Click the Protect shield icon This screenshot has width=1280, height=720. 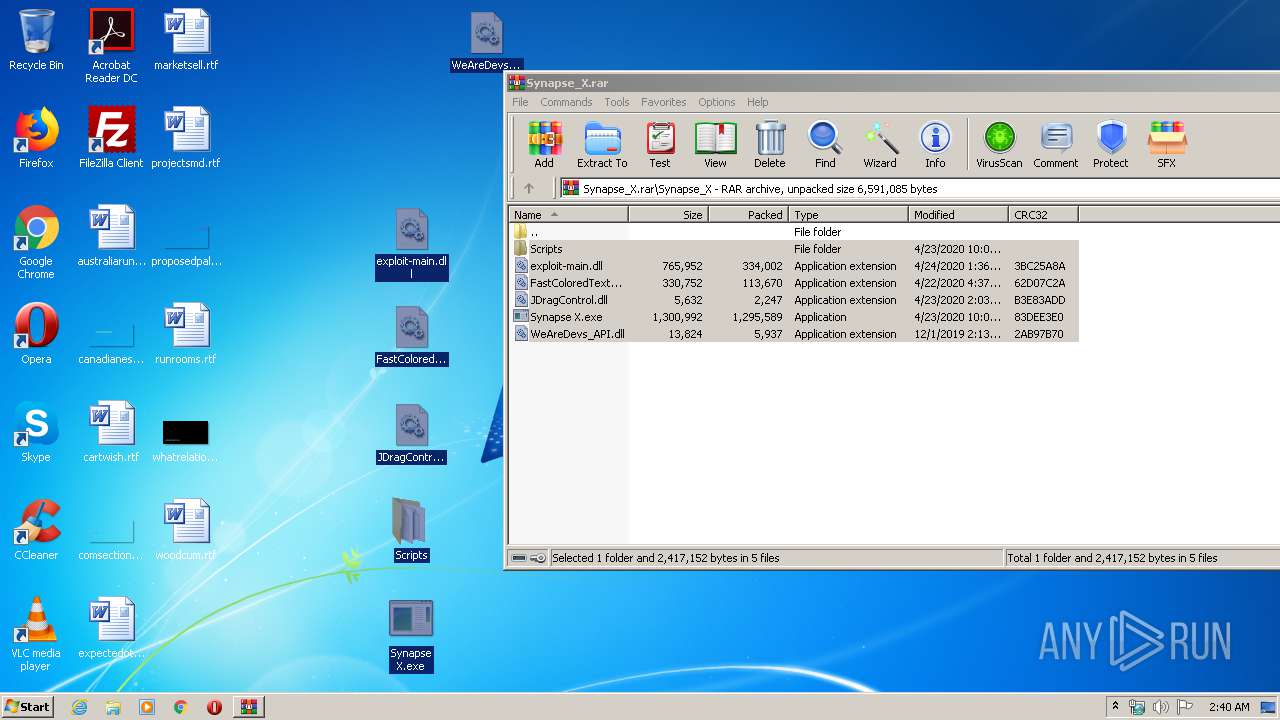click(1110, 145)
